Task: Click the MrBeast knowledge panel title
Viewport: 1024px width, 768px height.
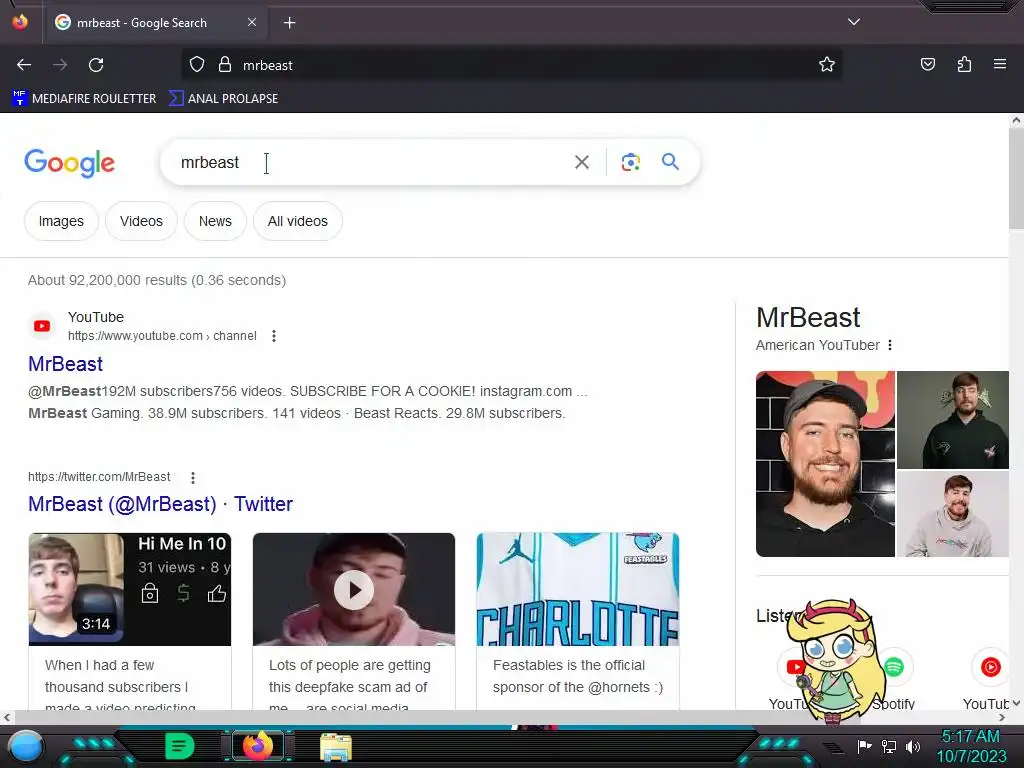Action: point(808,317)
